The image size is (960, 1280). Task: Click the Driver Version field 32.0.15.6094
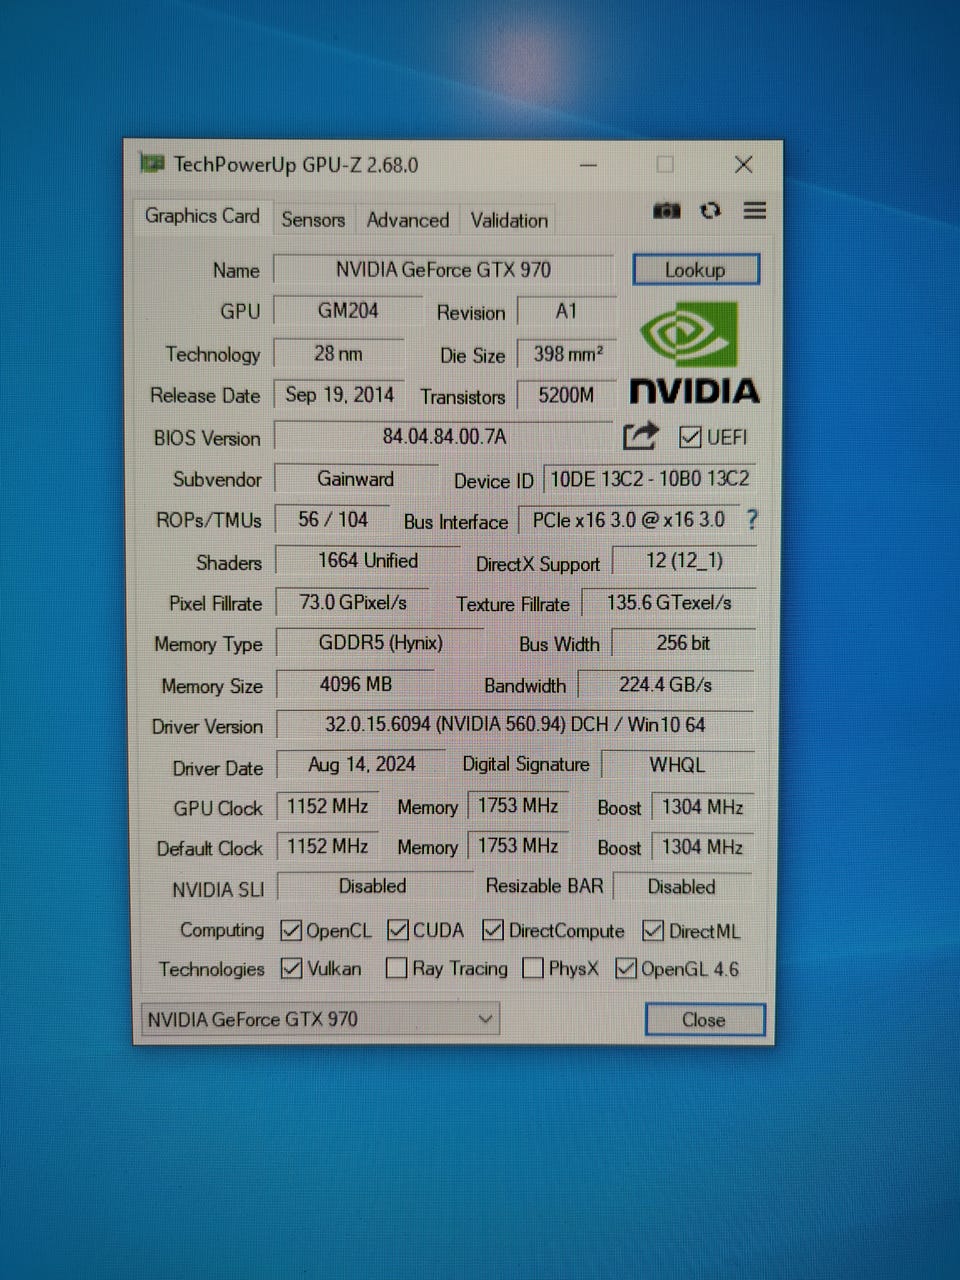[515, 724]
